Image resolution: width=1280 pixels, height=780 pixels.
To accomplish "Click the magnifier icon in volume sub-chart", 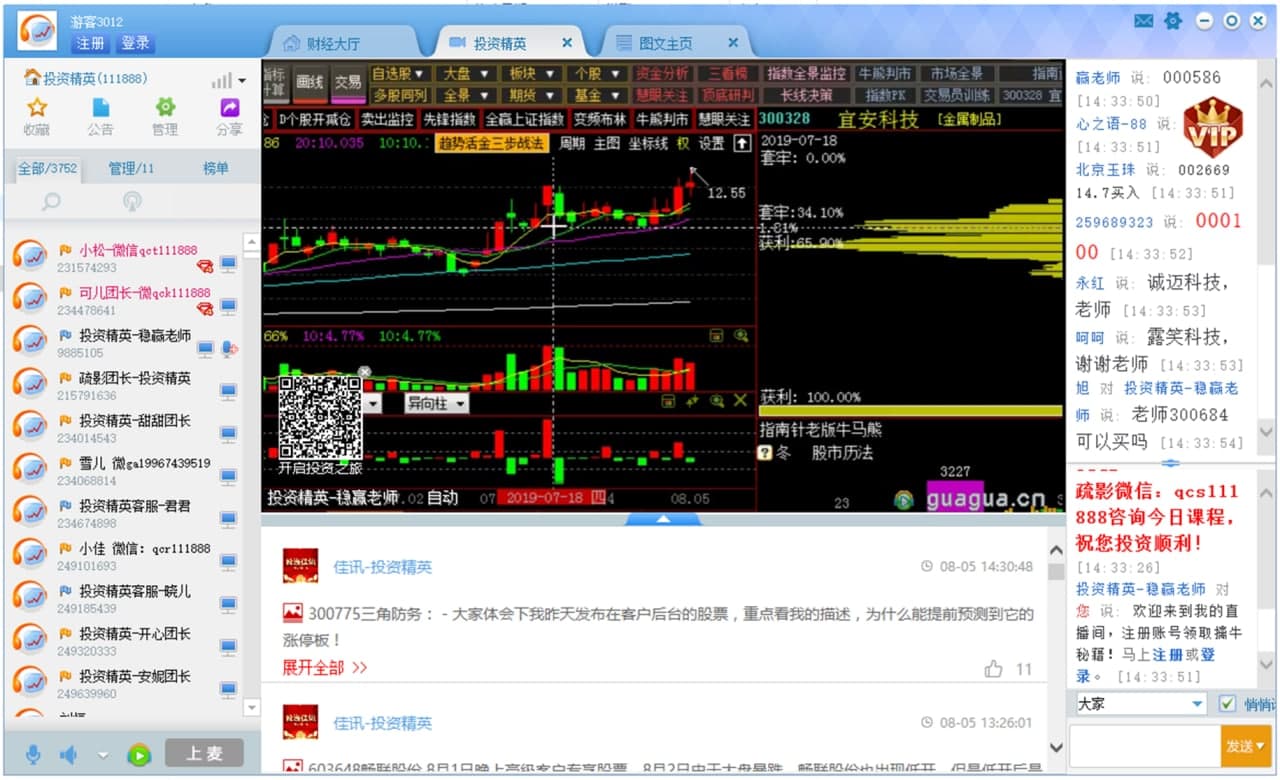I will [740, 337].
